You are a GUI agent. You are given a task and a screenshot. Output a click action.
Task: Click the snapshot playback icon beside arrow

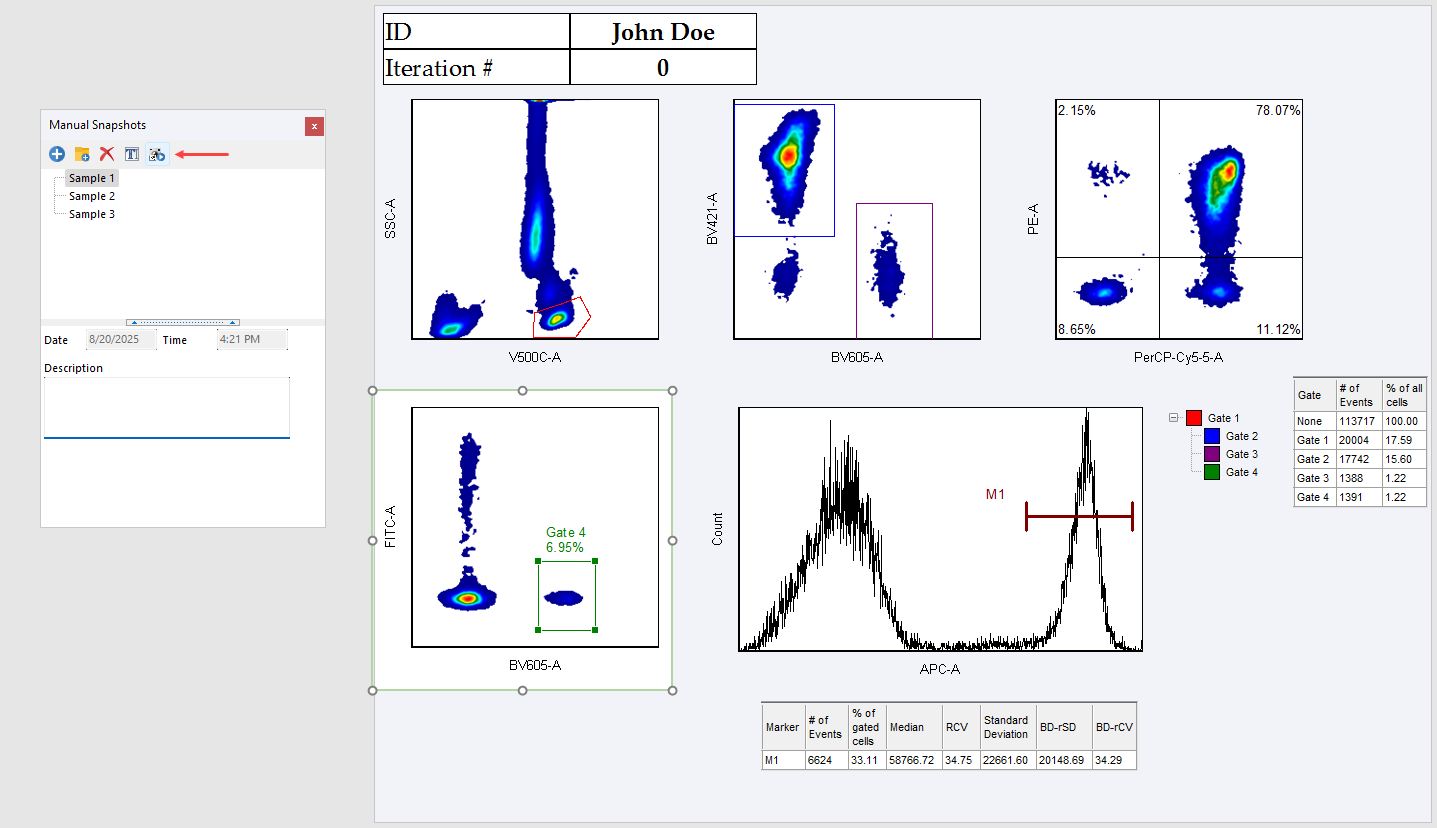tap(157, 154)
